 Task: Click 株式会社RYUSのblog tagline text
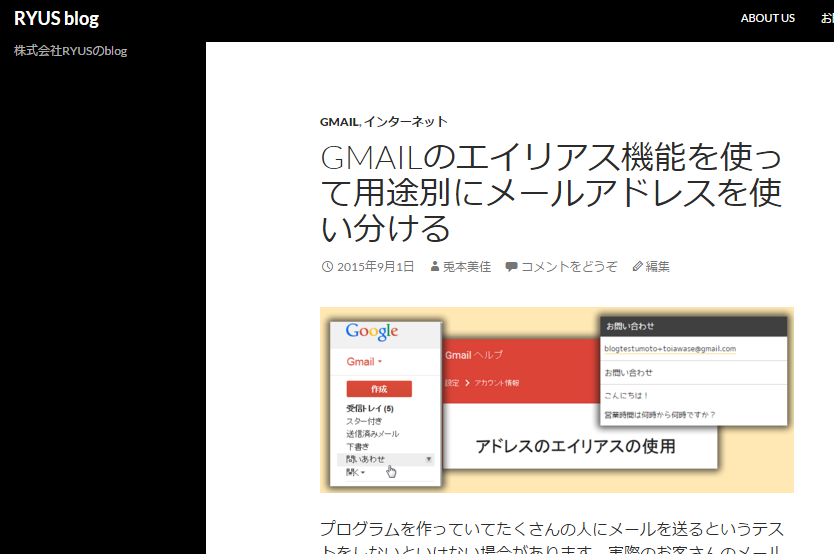tap(70, 51)
